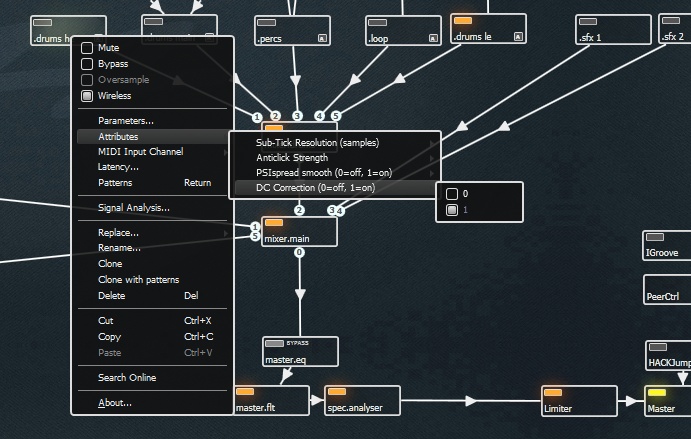Click the orange LED on the Limiter machine

[x=552, y=393]
